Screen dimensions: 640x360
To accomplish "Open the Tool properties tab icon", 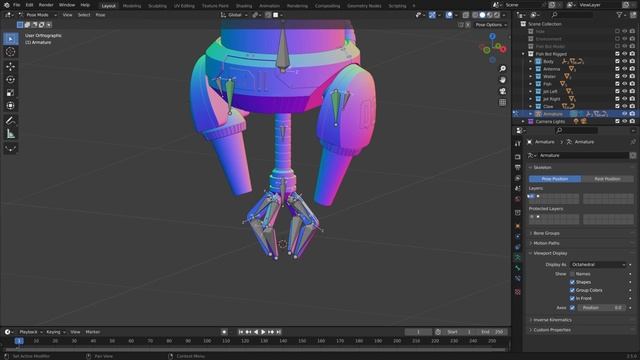I will 518,144.
